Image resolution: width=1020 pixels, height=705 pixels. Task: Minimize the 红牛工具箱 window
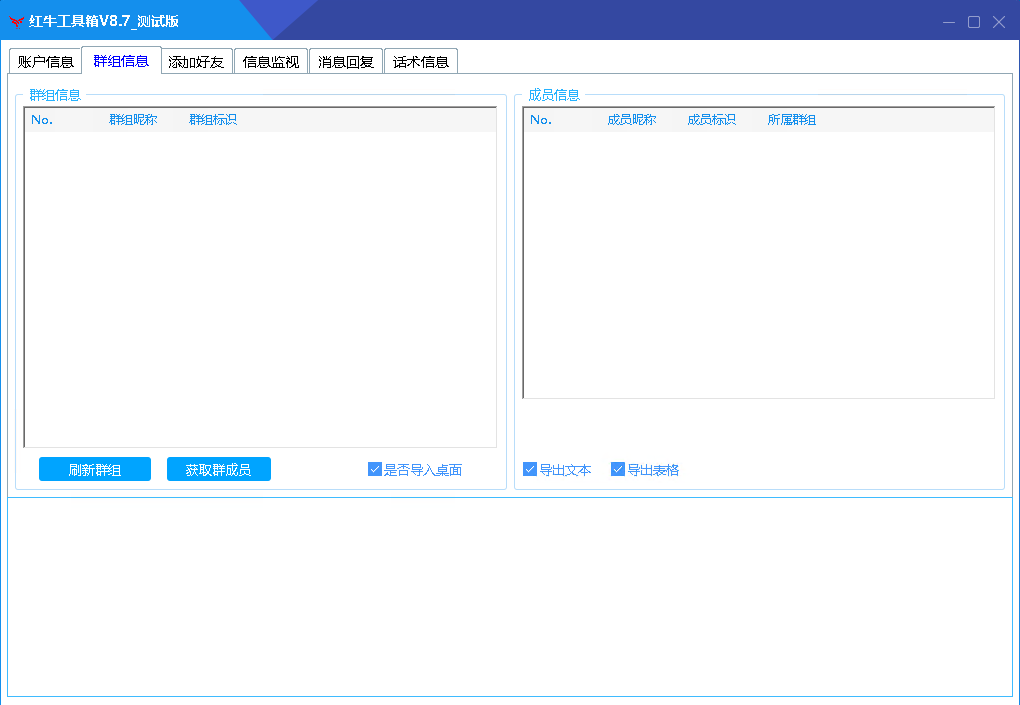[947, 22]
